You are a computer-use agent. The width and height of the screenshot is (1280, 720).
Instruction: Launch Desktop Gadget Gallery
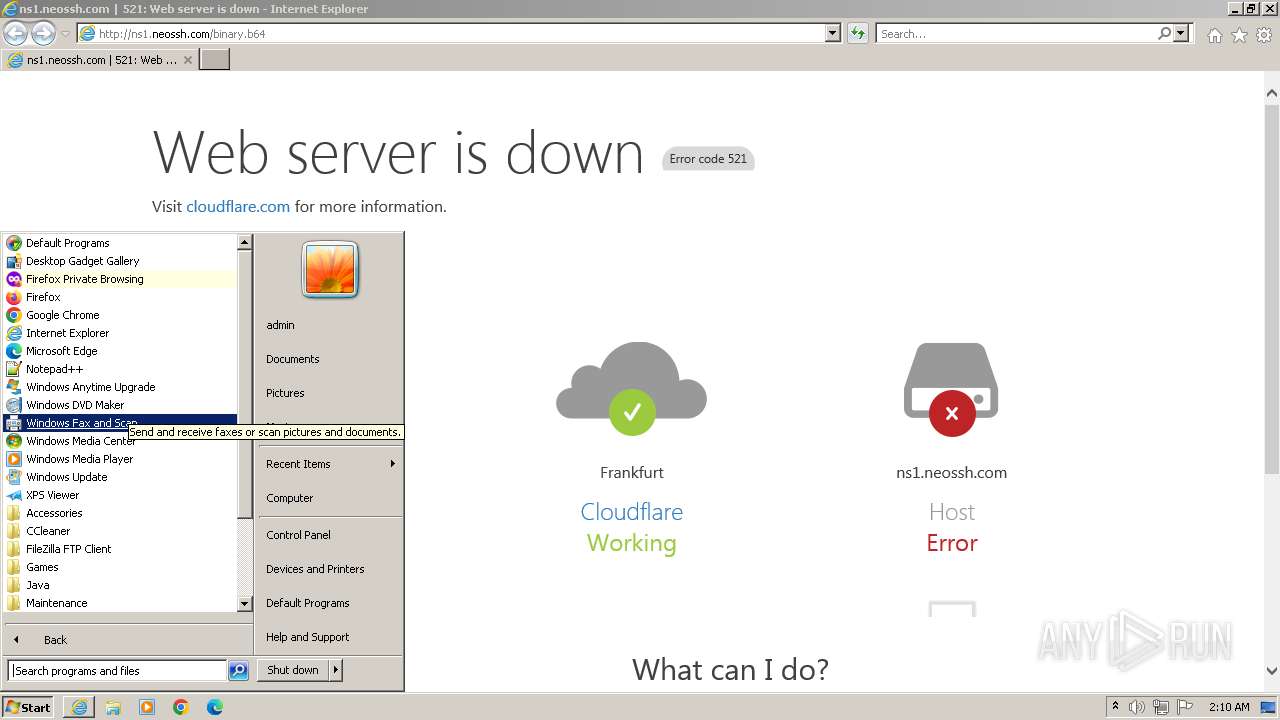(x=120, y=261)
